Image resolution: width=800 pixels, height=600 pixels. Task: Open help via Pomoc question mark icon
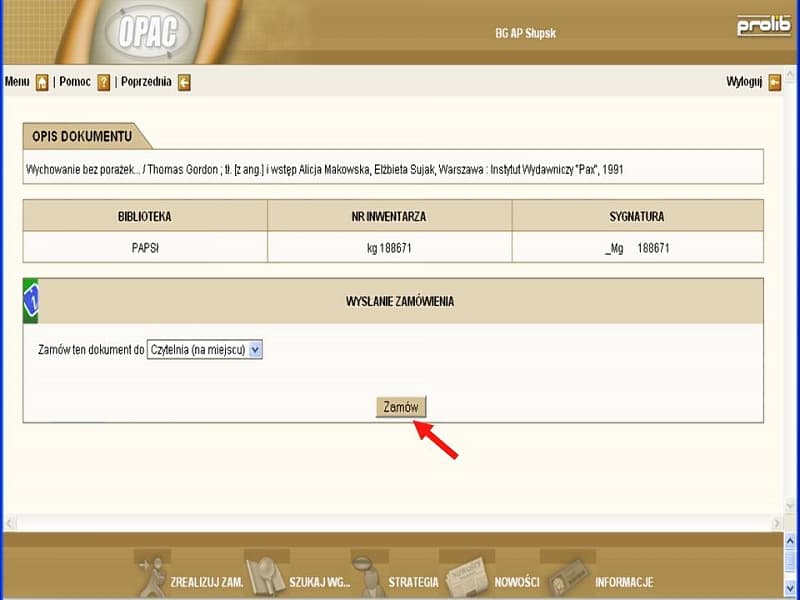[104, 83]
